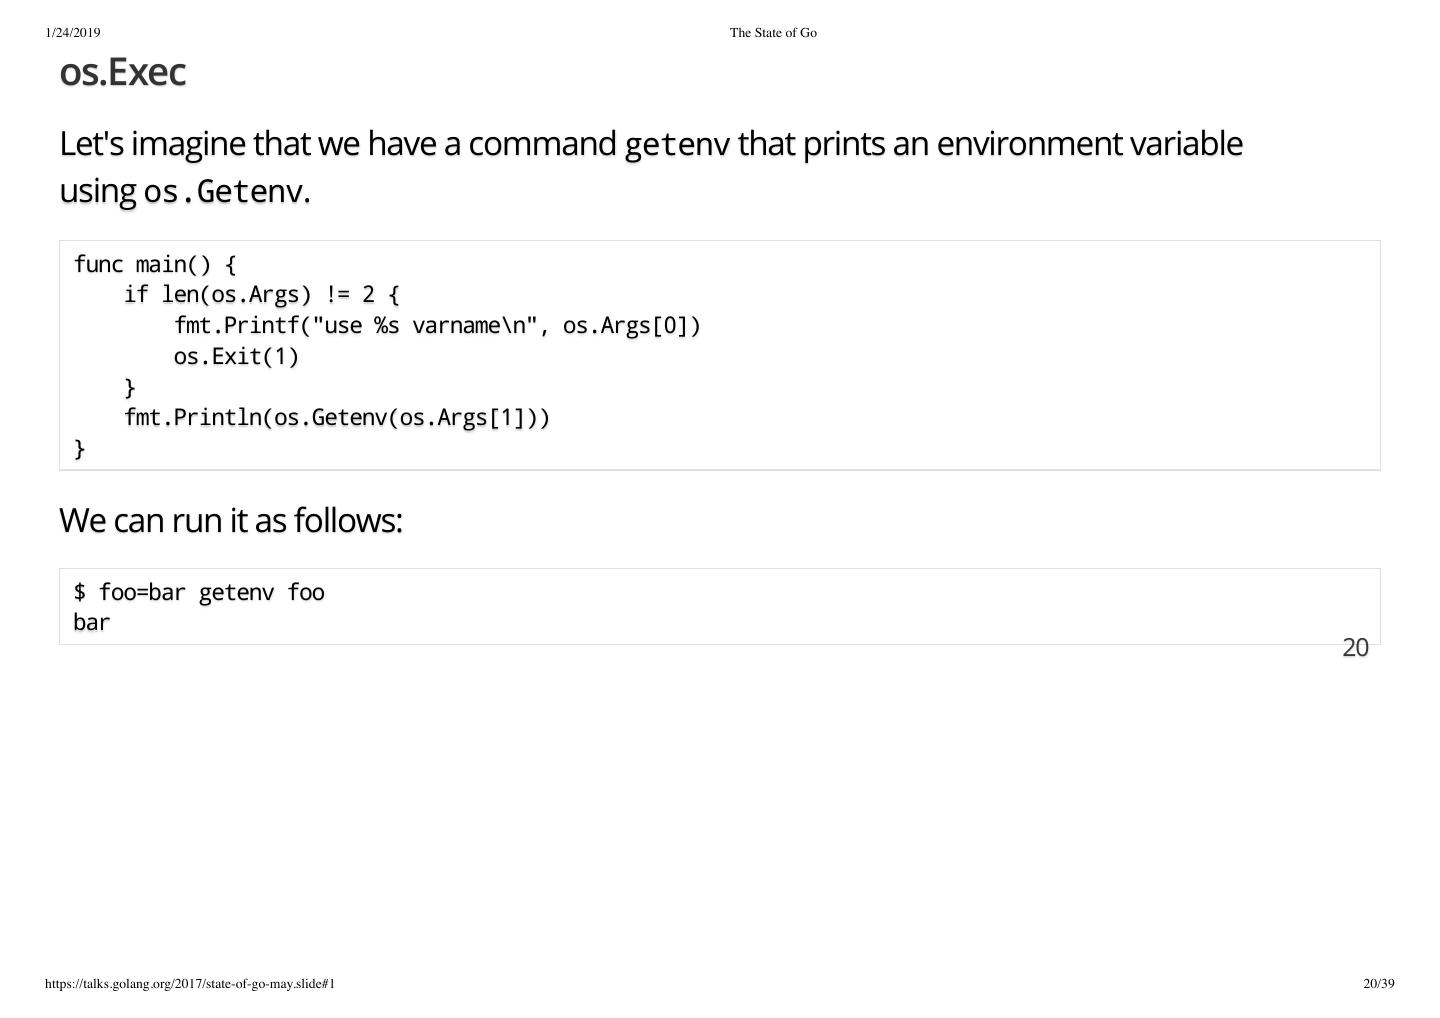Select the fmt.Printf code line
Screen dimensions: 1440x1018
437,326
